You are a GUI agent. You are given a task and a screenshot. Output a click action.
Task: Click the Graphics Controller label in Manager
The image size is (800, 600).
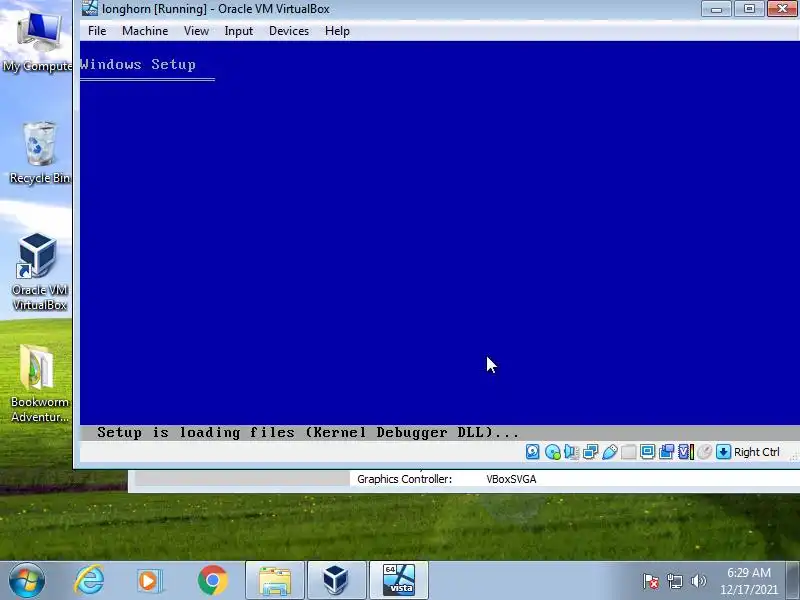[404, 479]
